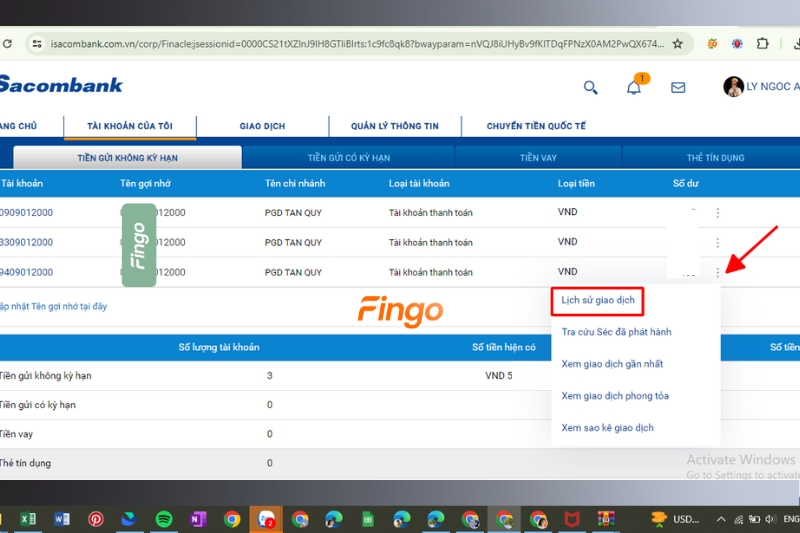Click Thẻ tín dụng summary row
This screenshot has height=533, width=800.
coord(400,463)
